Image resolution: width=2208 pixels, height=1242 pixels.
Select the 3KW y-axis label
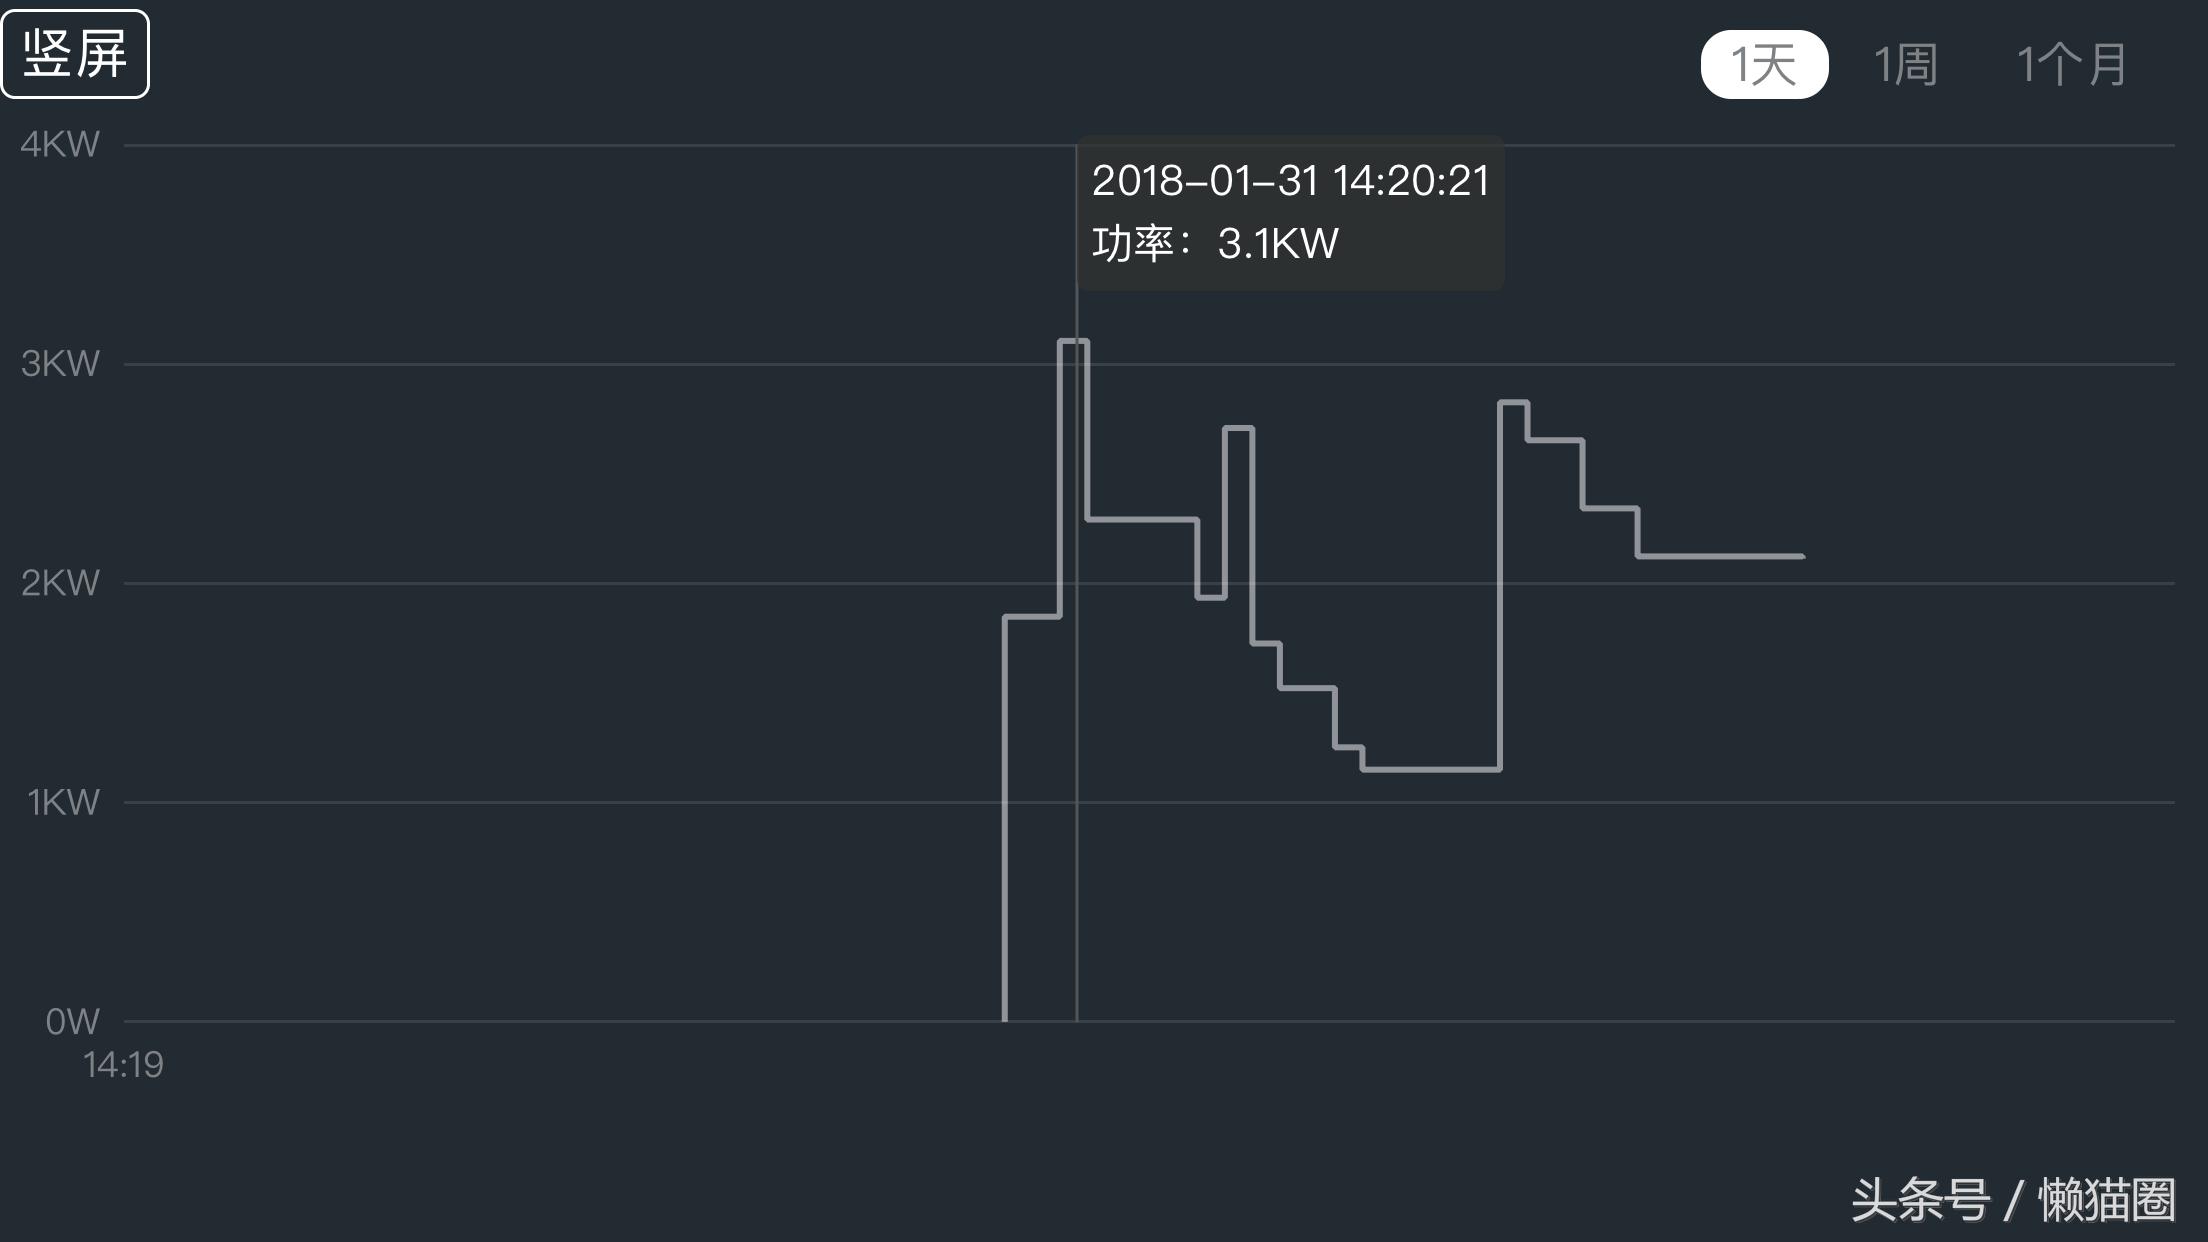[x=60, y=363]
